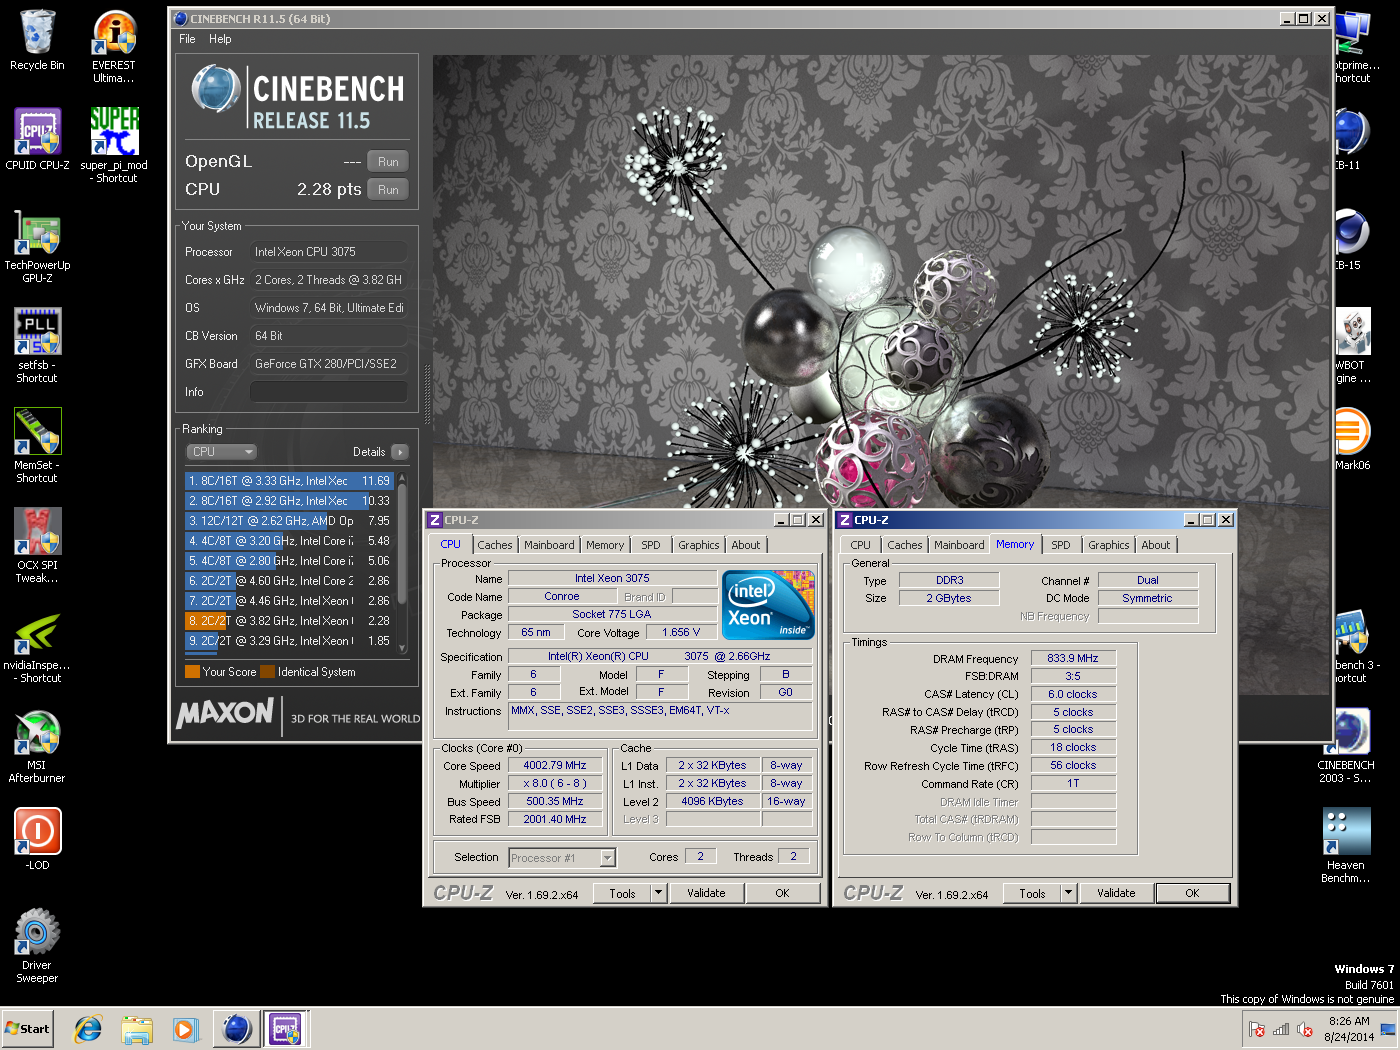Click Tools button in left CPU-Z
Viewport: 1400px width, 1050px height.
pyautogui.click(x=622, y=894)
